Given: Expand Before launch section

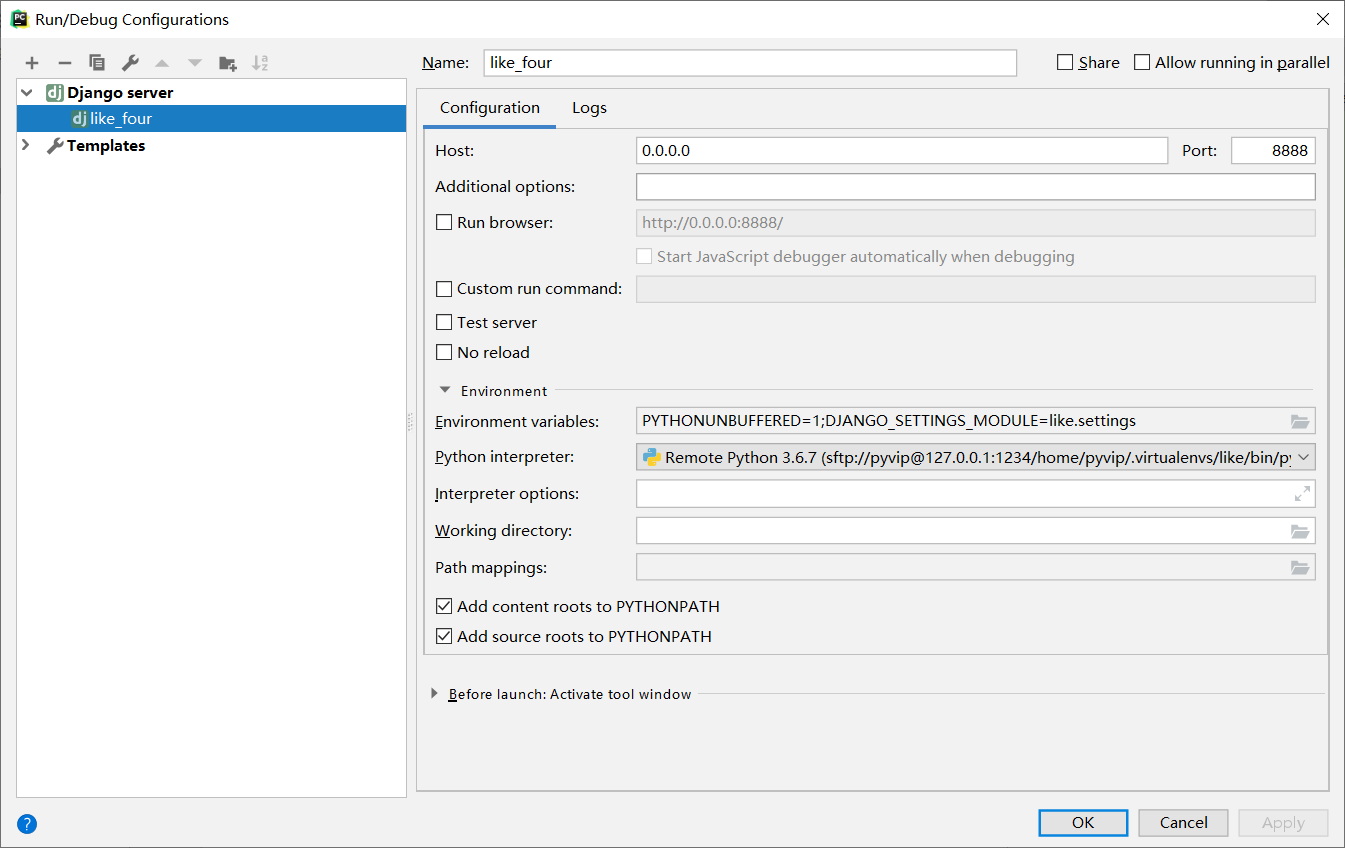Looking at the screenshot, I should (x=434, y=694).
